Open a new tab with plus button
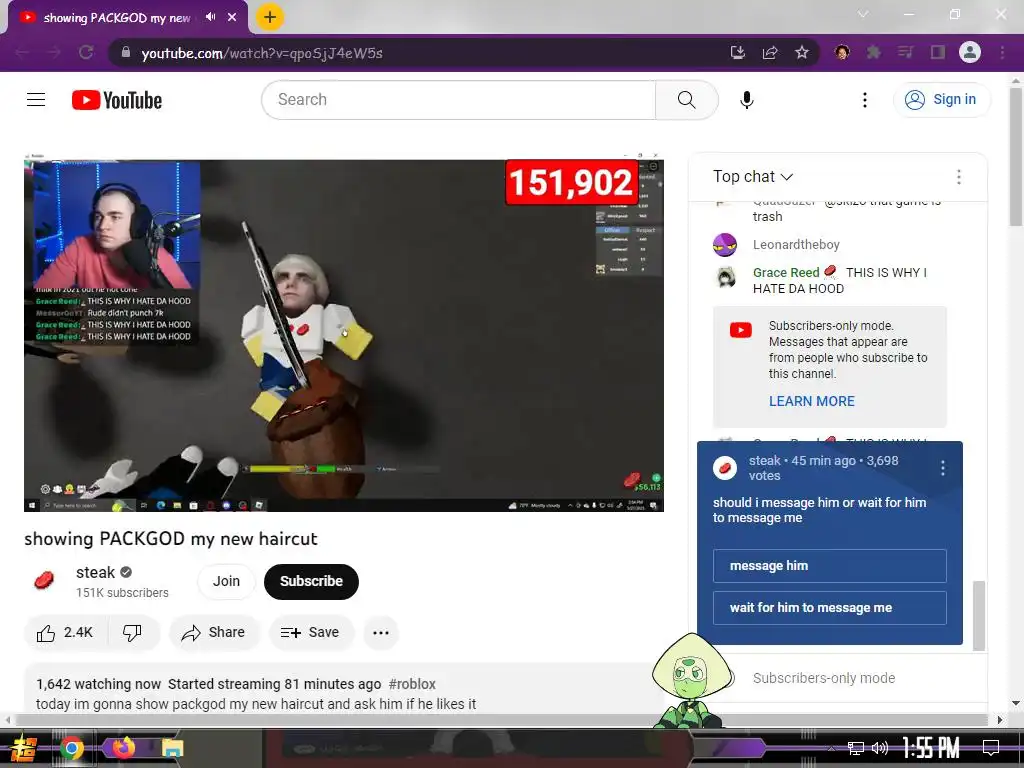The height and width of the screenshot is (768, 1024). [x=270, y=17]
